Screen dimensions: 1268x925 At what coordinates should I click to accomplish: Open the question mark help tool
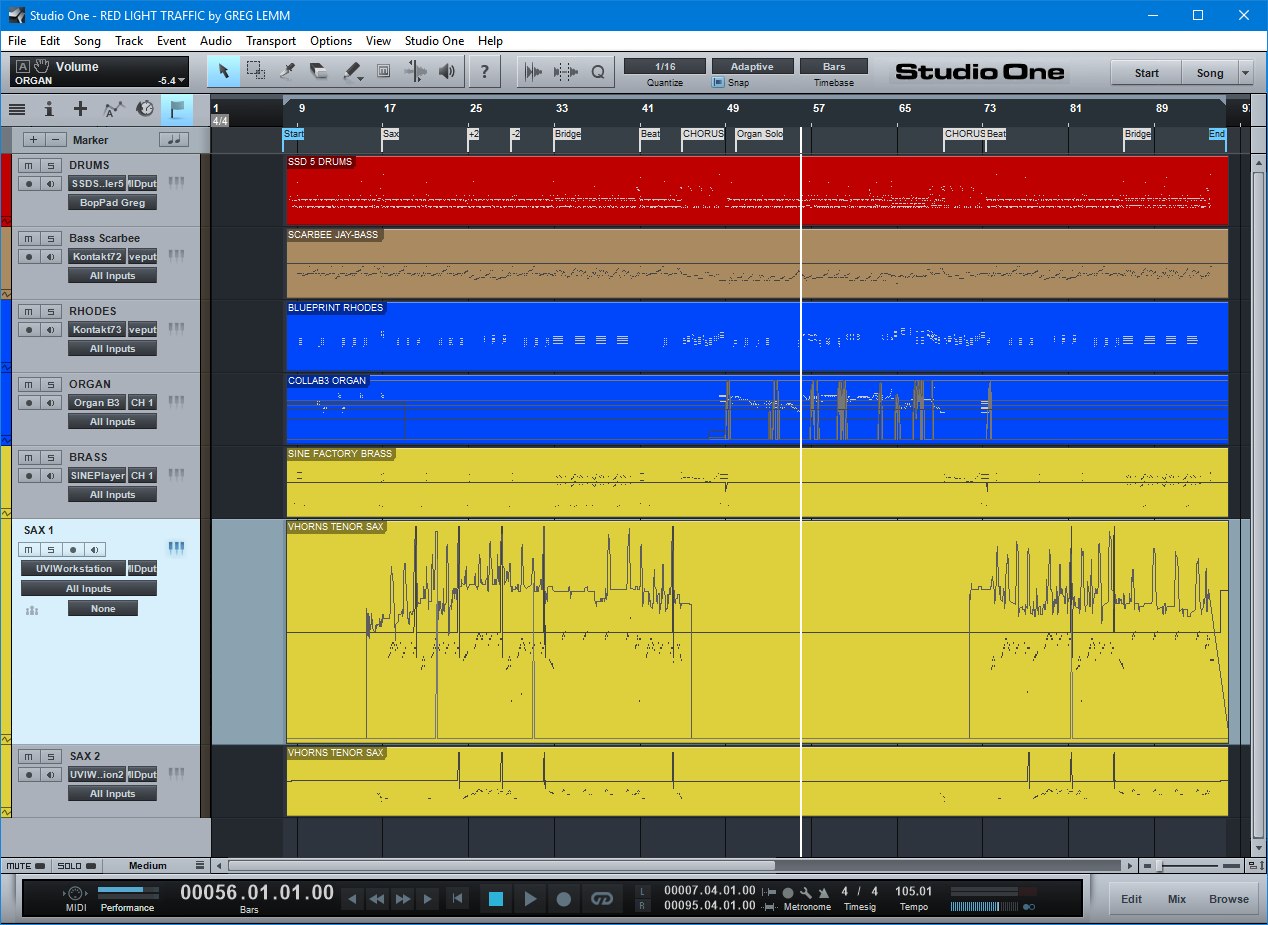tap(485, 71)
